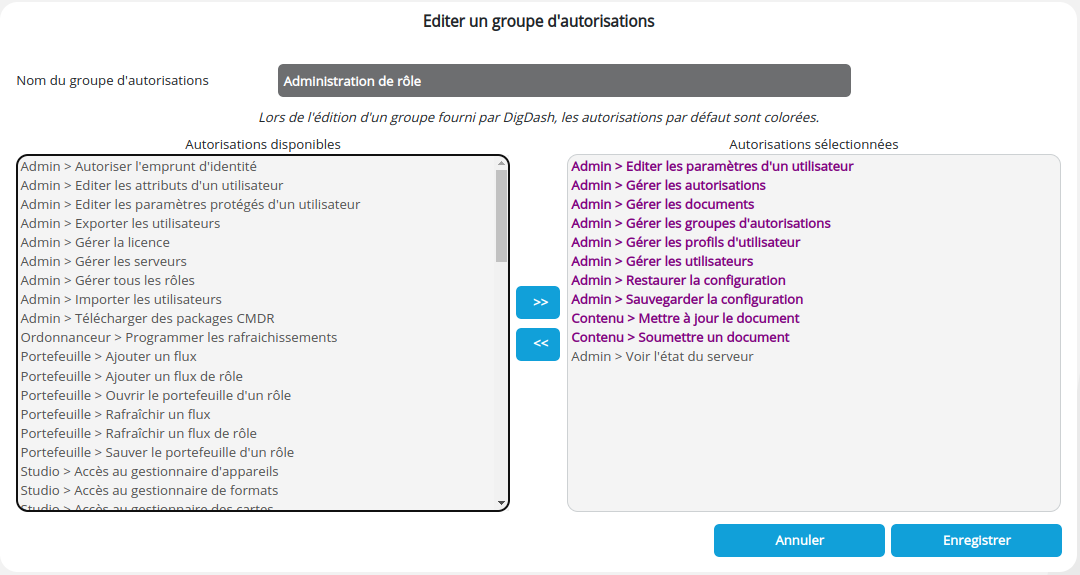Choose 'Admin > Gérer la licence'
1080x575 pixels.
(96, 242)
